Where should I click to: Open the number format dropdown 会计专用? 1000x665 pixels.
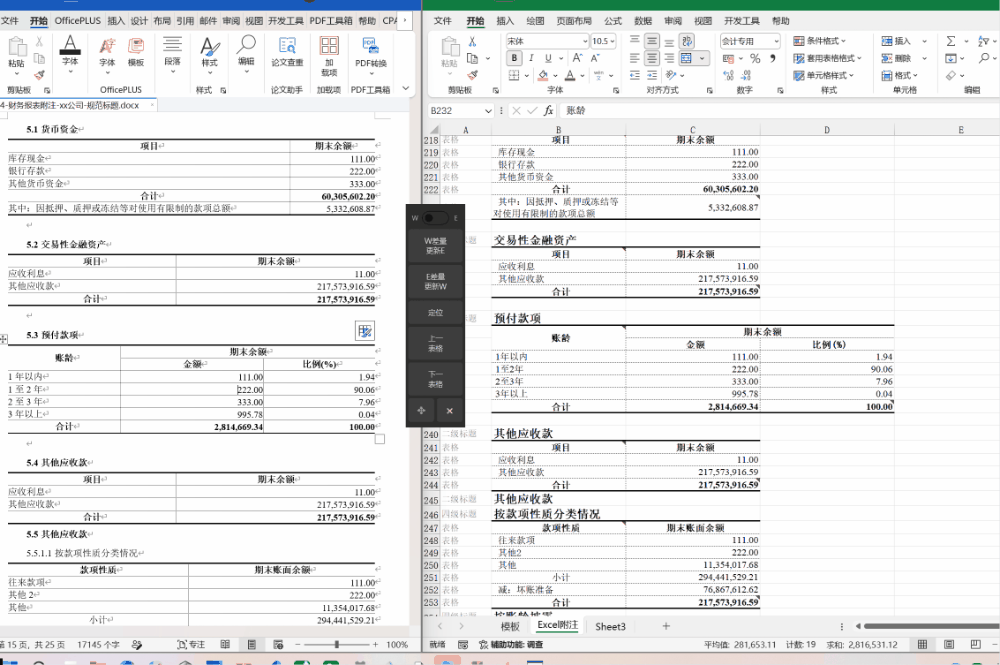tap(776, 41)
